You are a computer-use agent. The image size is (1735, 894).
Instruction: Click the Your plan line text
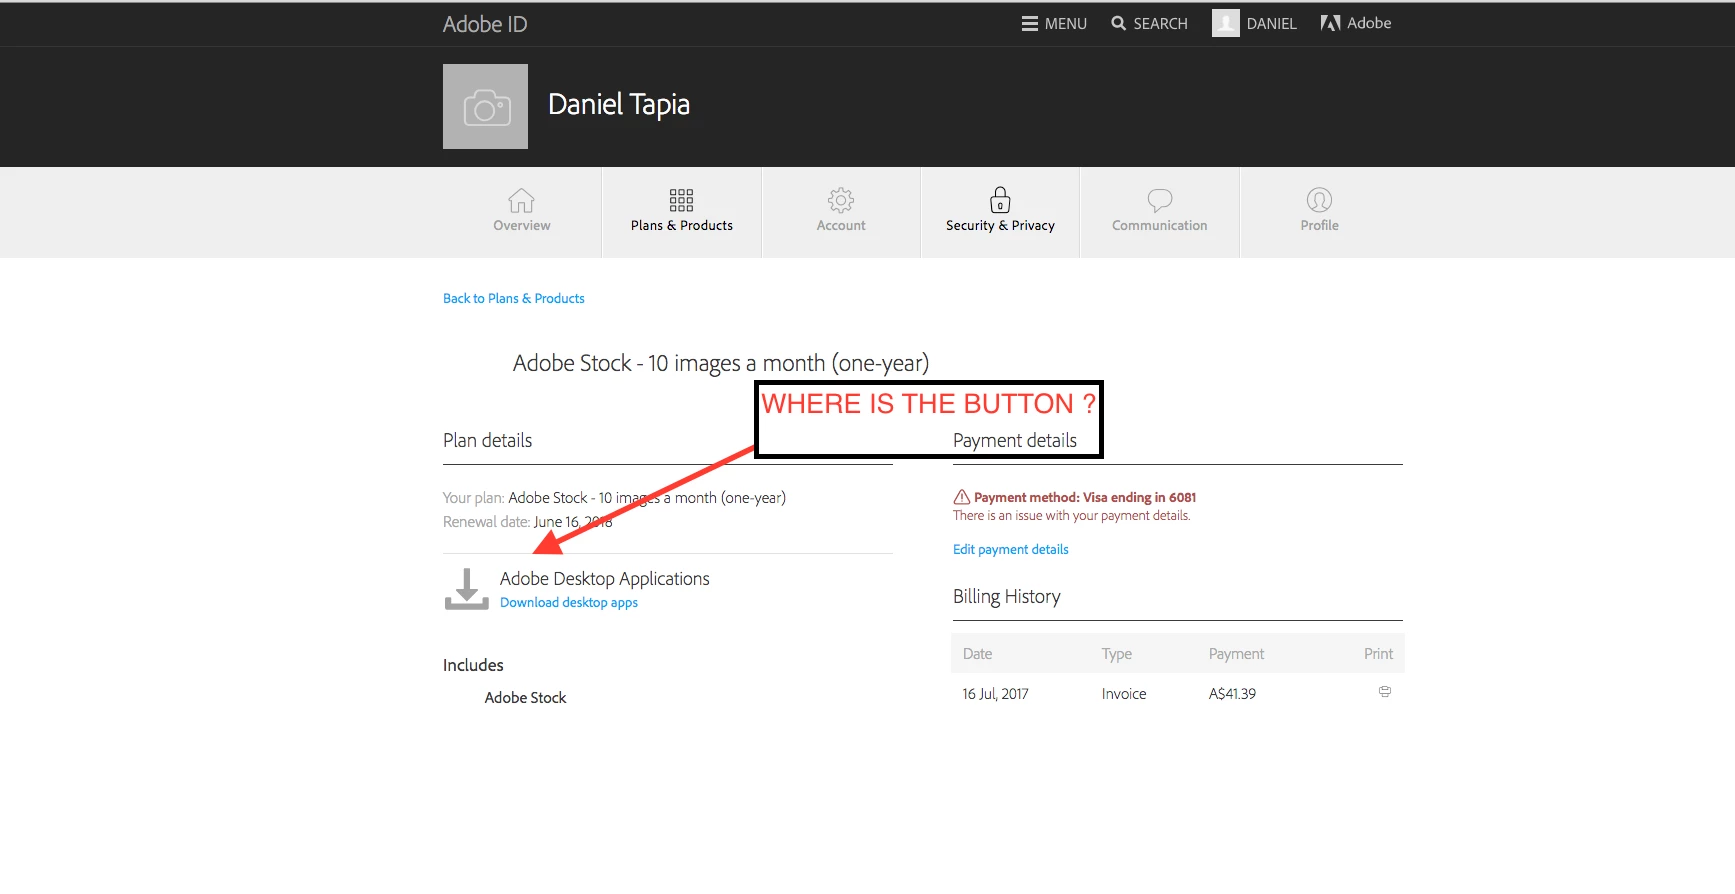pos(614,497)
